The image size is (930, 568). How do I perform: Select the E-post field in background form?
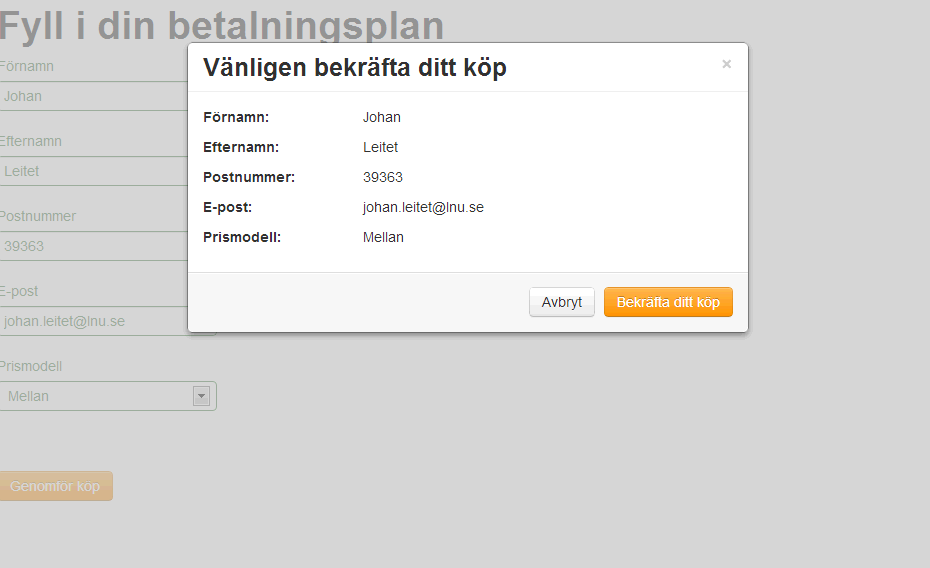[x=94, y=321]
